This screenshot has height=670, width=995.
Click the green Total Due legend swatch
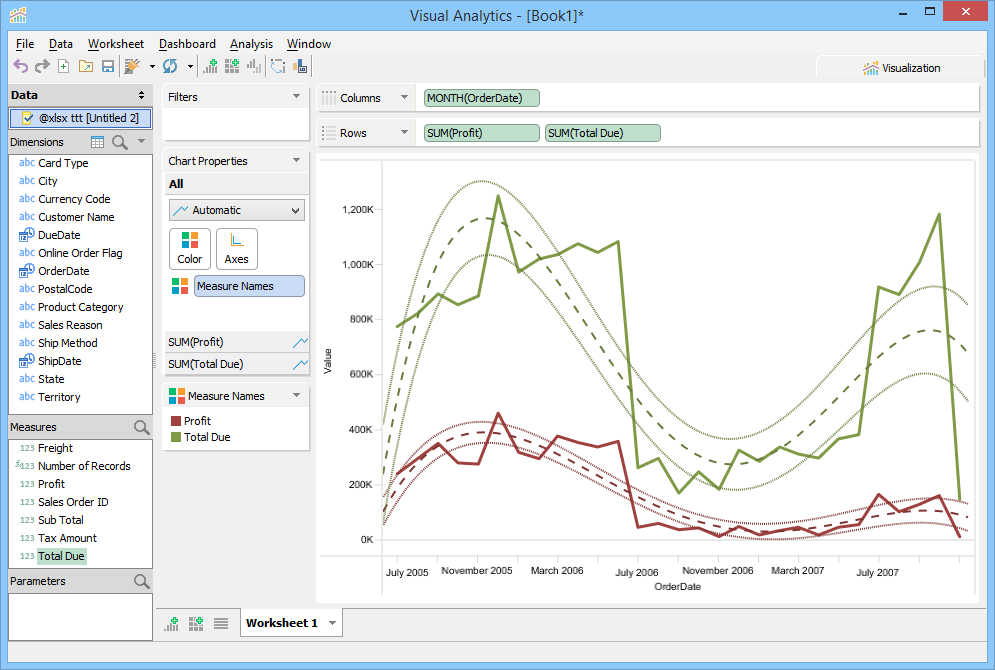tap(176, 437)
